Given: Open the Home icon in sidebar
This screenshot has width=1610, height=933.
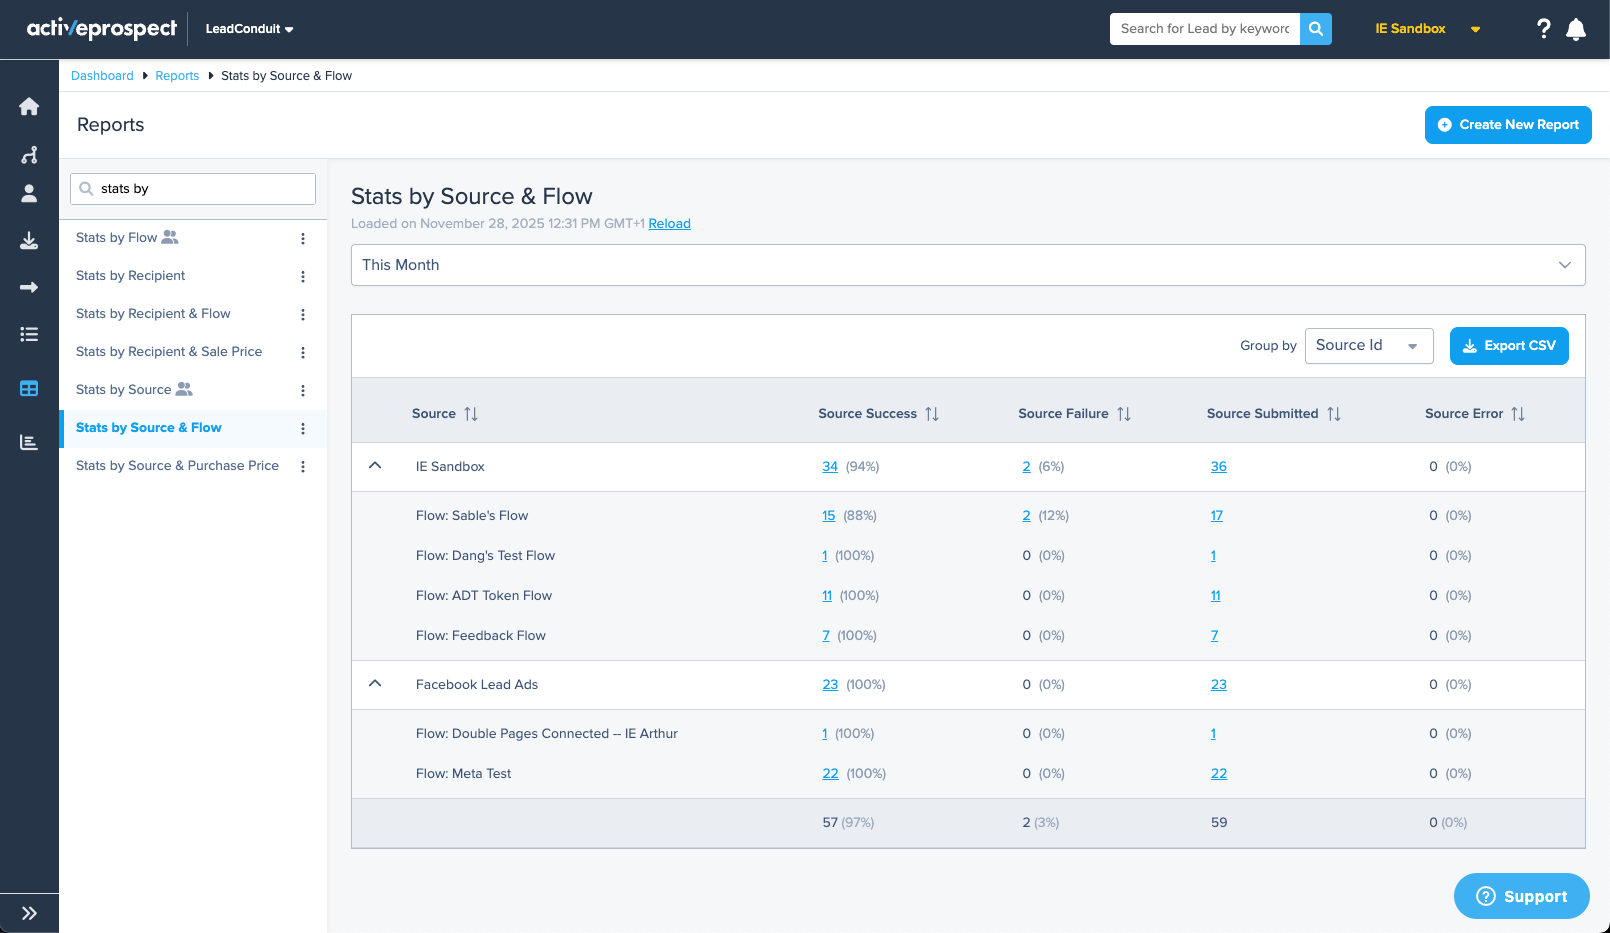Looking at the screenshot, I should coord(29,106).
